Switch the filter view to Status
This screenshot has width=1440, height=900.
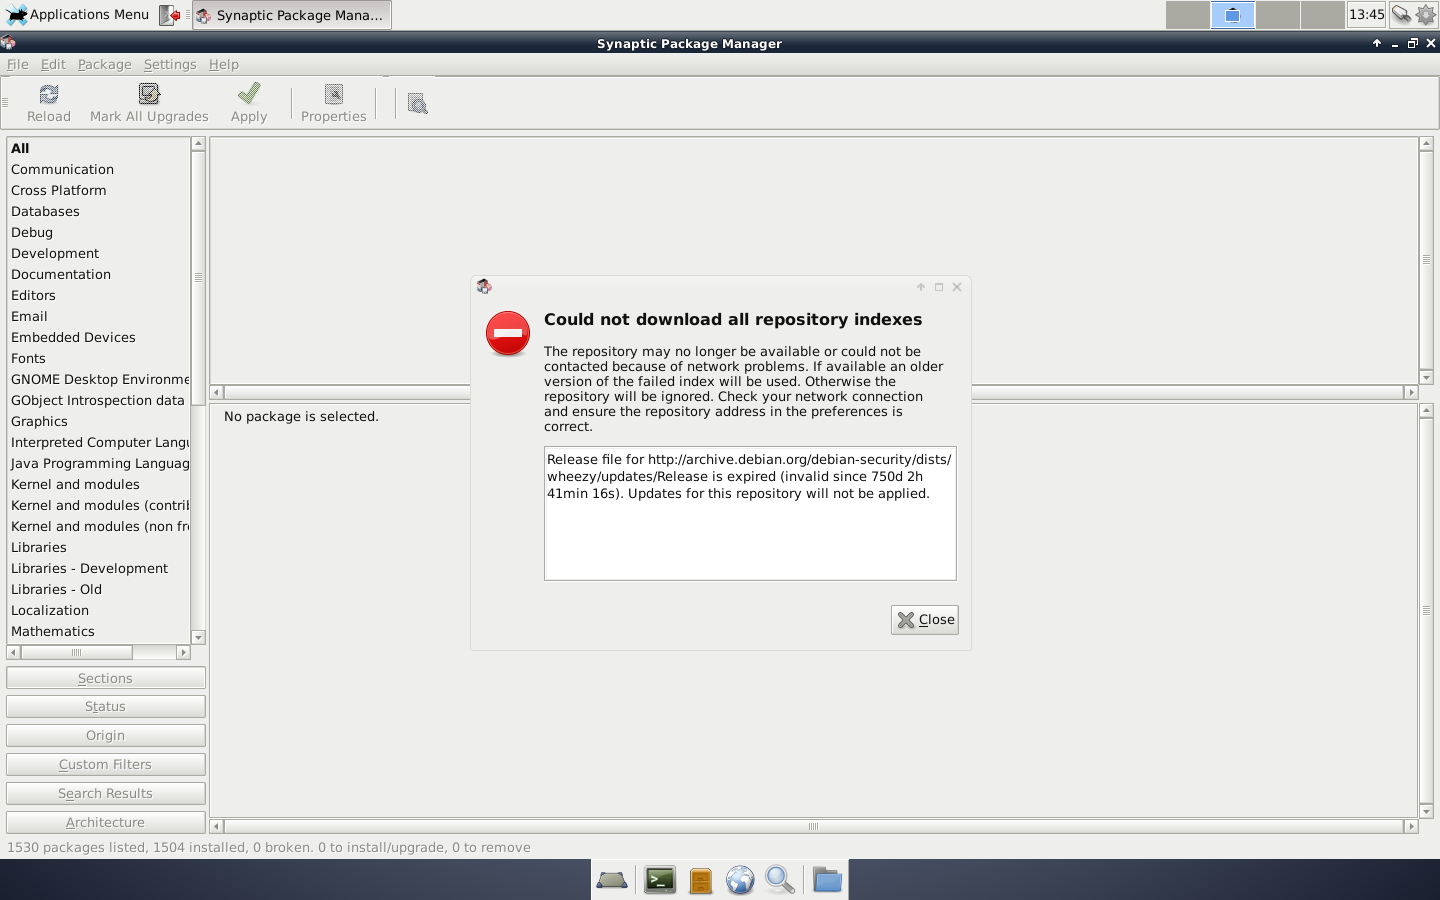(x=106, y=707)
